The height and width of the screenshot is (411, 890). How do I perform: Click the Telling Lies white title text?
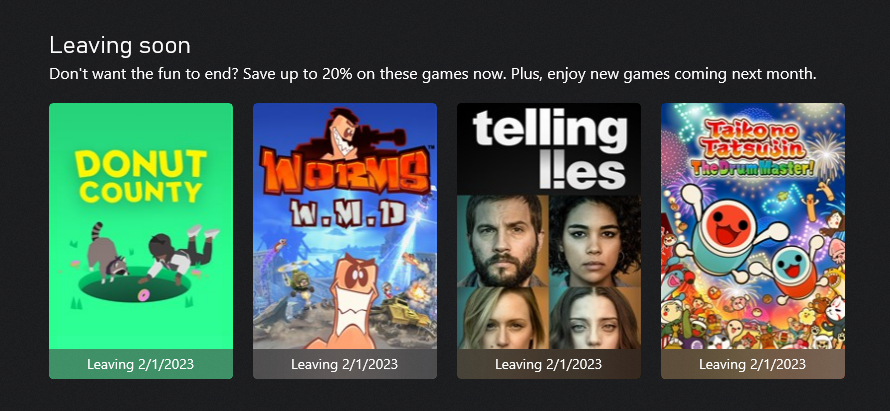click(x=549, y=150)
